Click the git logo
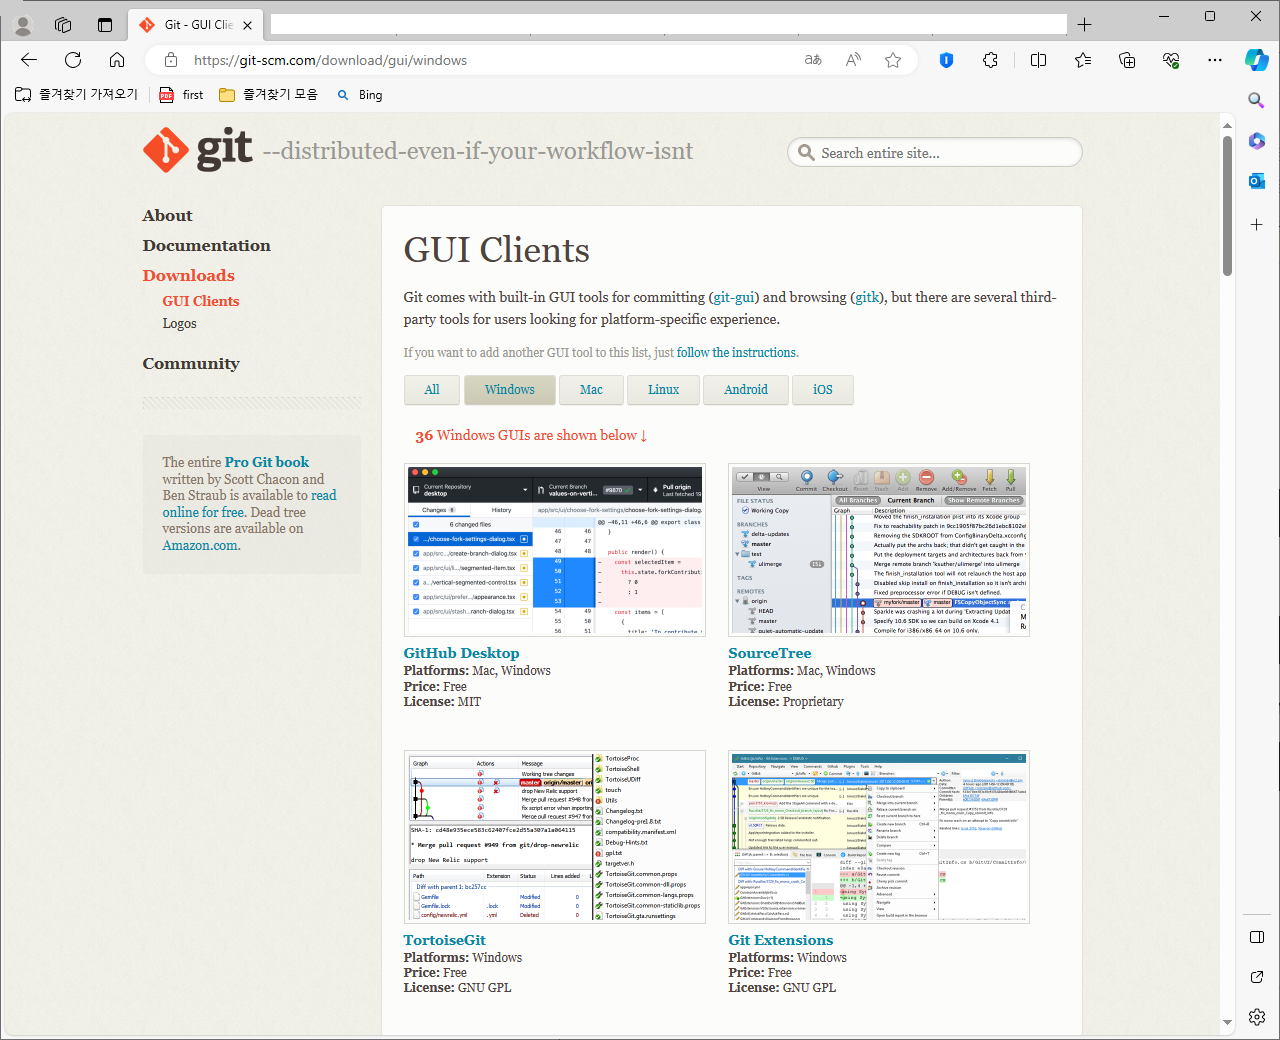The height and width of the screenshot is (1040, 1280). click(197, 150)
